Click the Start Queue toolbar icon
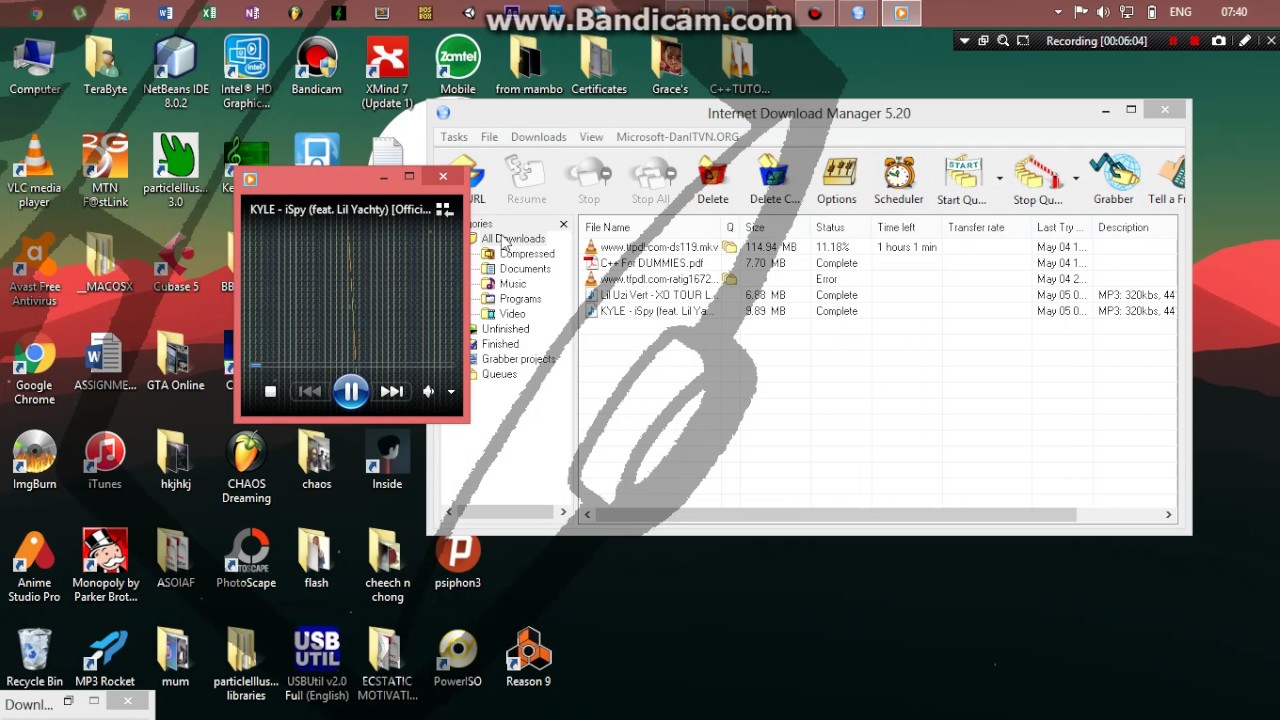 tap(962, 180)
